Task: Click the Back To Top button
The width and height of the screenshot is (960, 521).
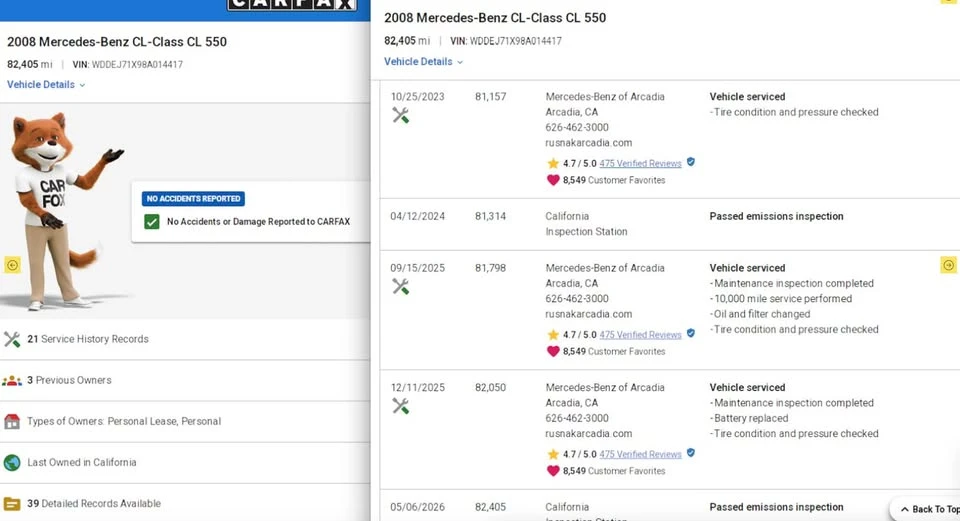Action: 926,509
